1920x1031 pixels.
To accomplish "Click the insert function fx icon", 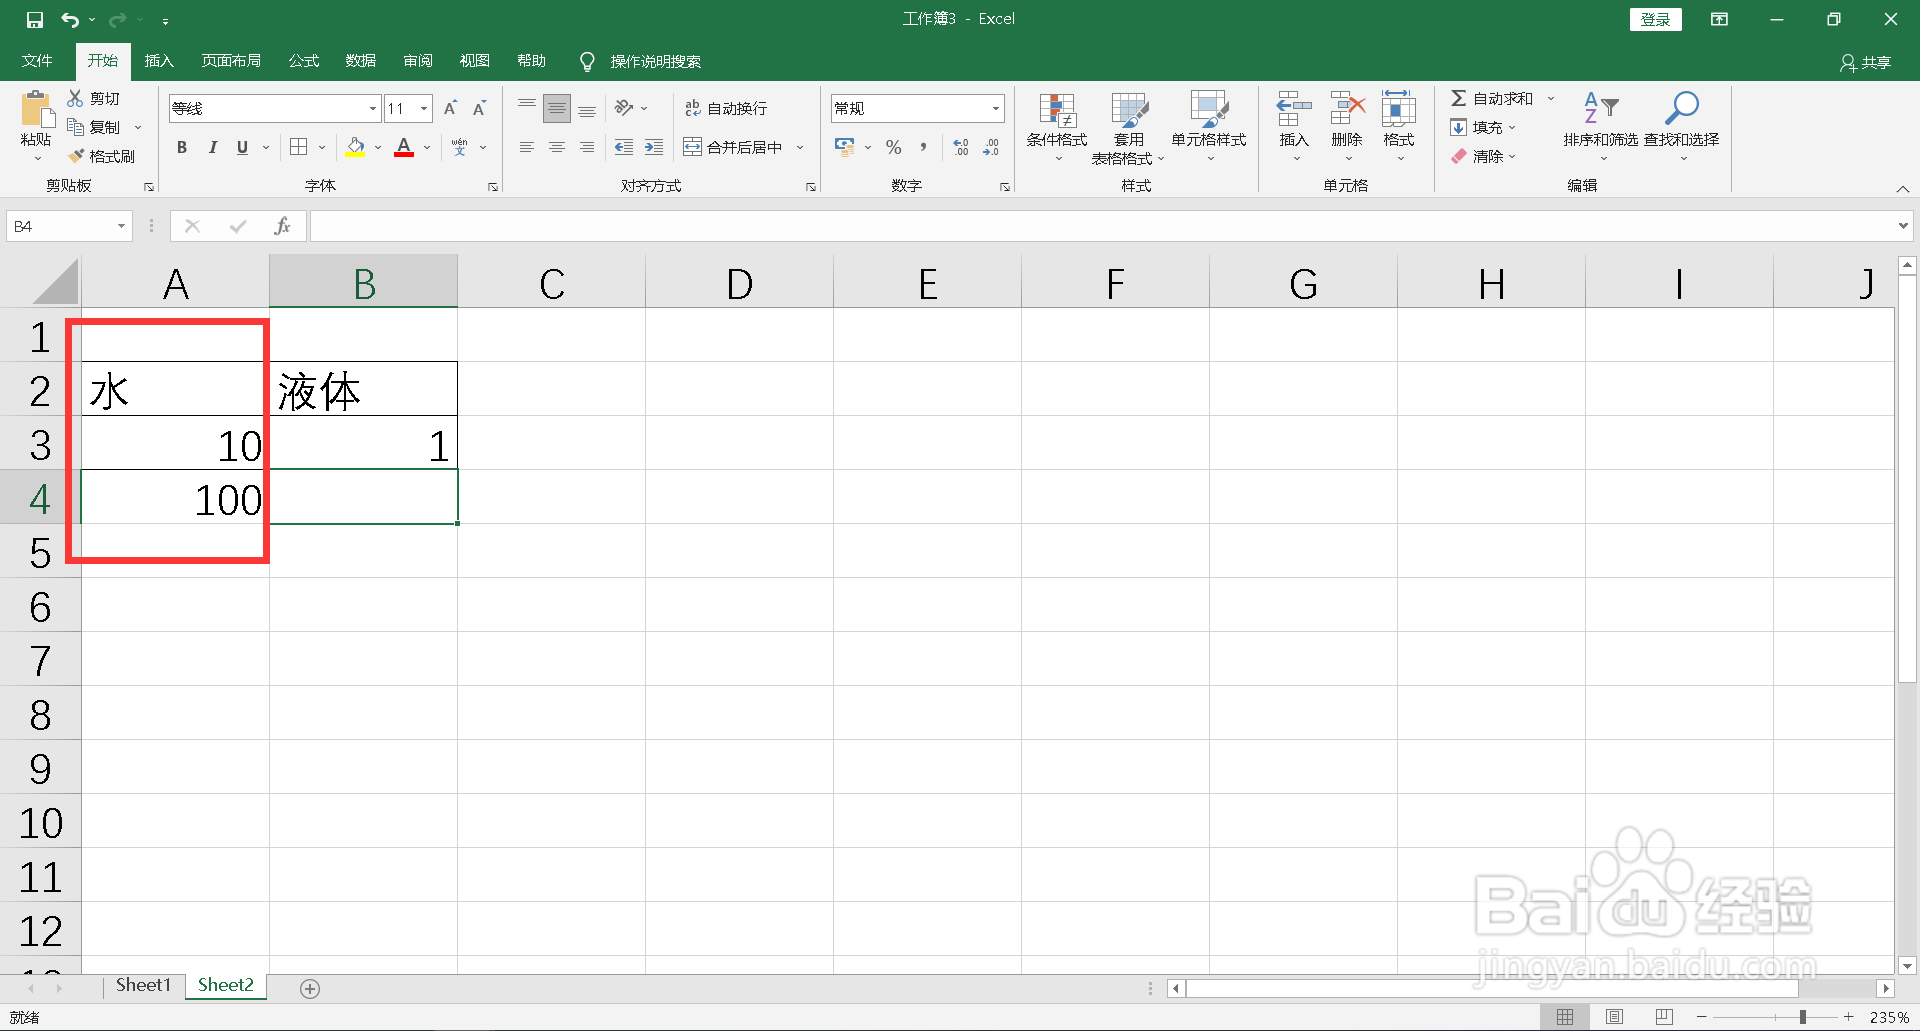I will pyautogui.click(x=282, y=227).
